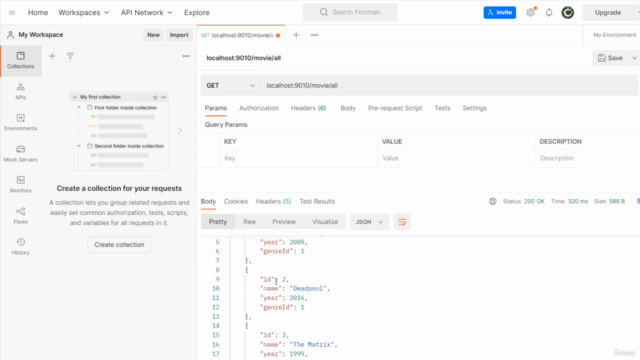
Task: Click the next arrow beside collection illustration
Action: coord(180,130)
